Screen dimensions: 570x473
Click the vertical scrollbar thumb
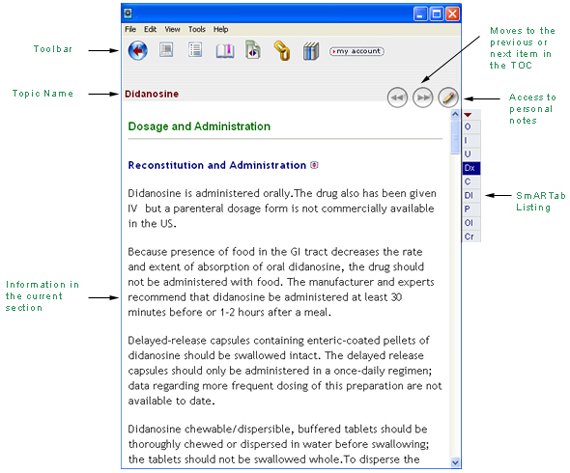[455, 137]
